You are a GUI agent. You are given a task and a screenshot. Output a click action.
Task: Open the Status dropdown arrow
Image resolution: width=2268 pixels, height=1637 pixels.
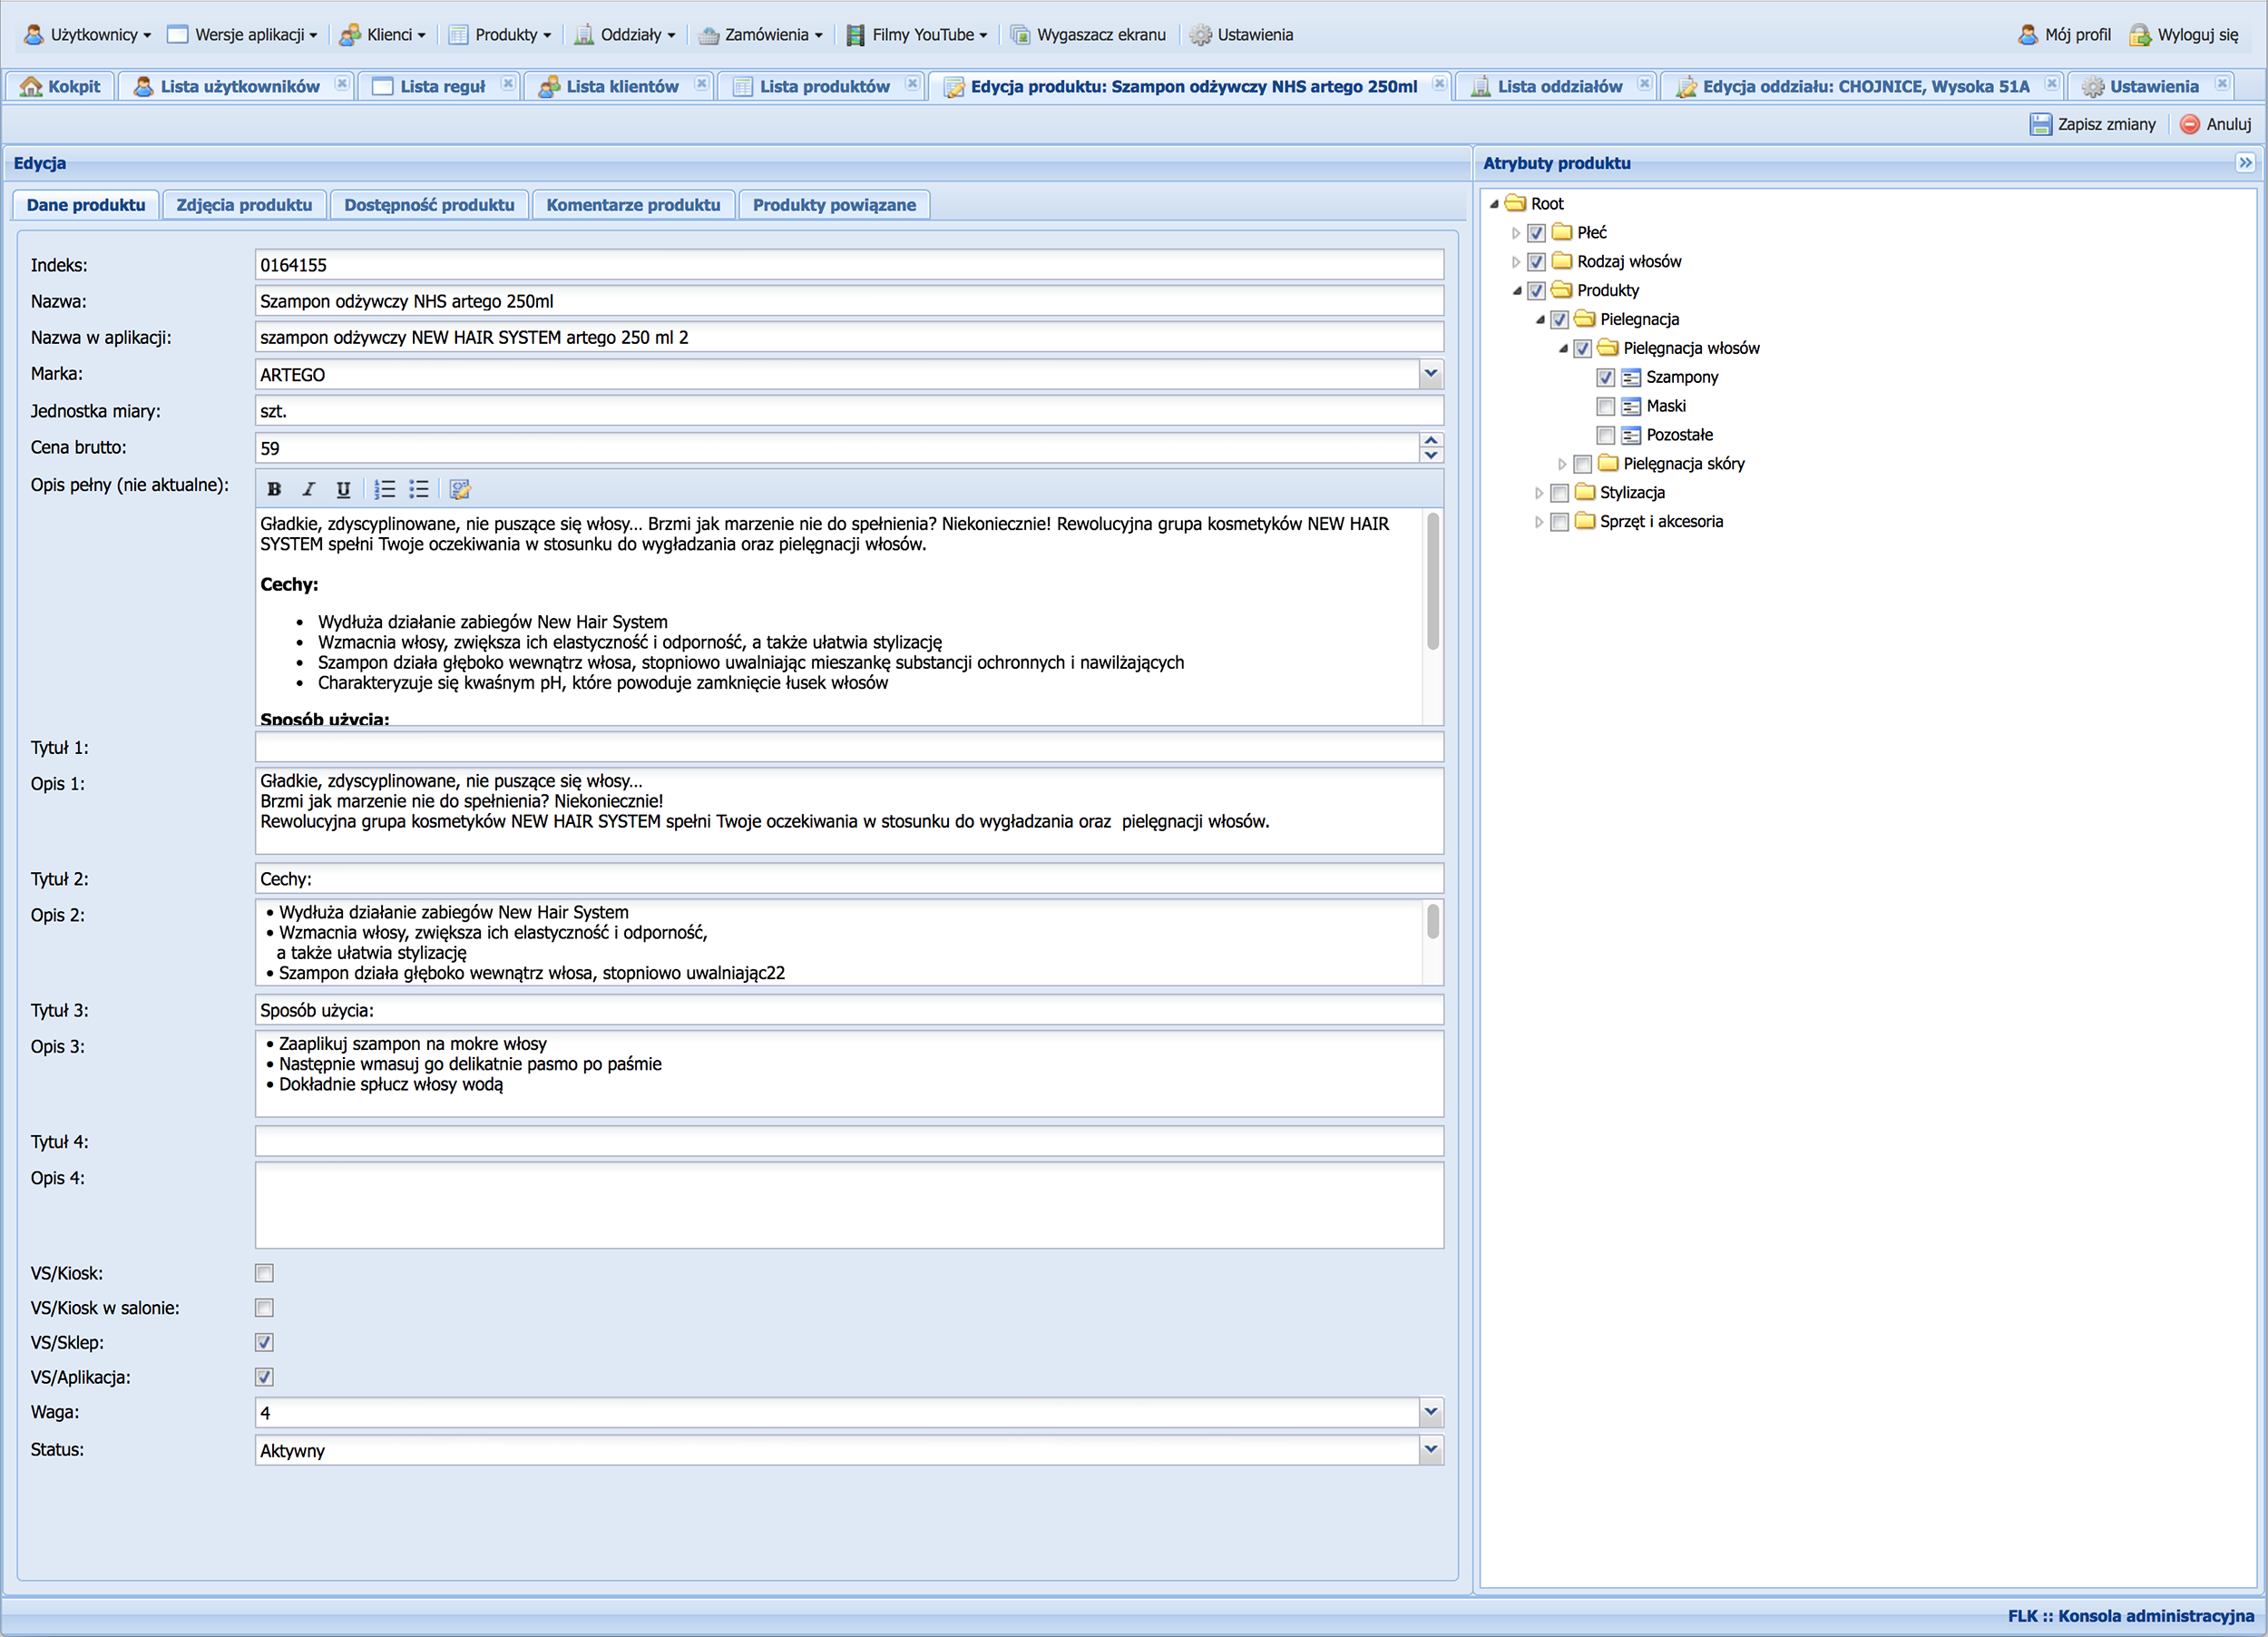click(1431, 1449)
